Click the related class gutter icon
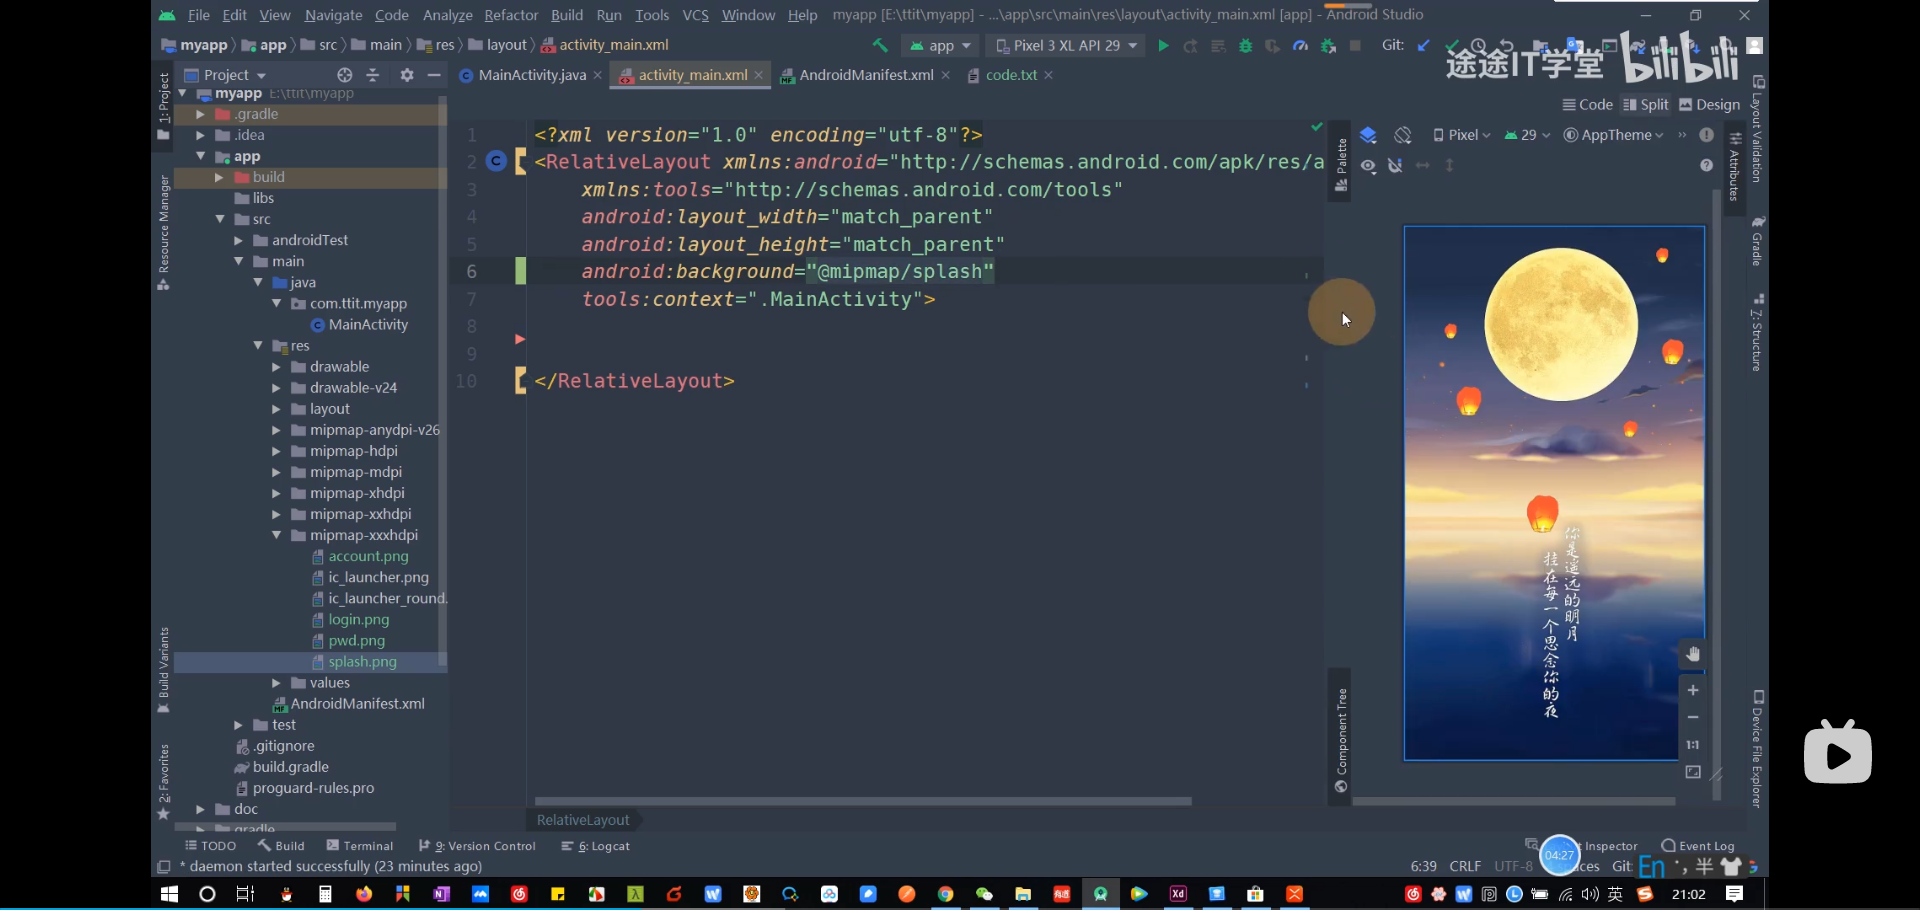 point(496,161)
